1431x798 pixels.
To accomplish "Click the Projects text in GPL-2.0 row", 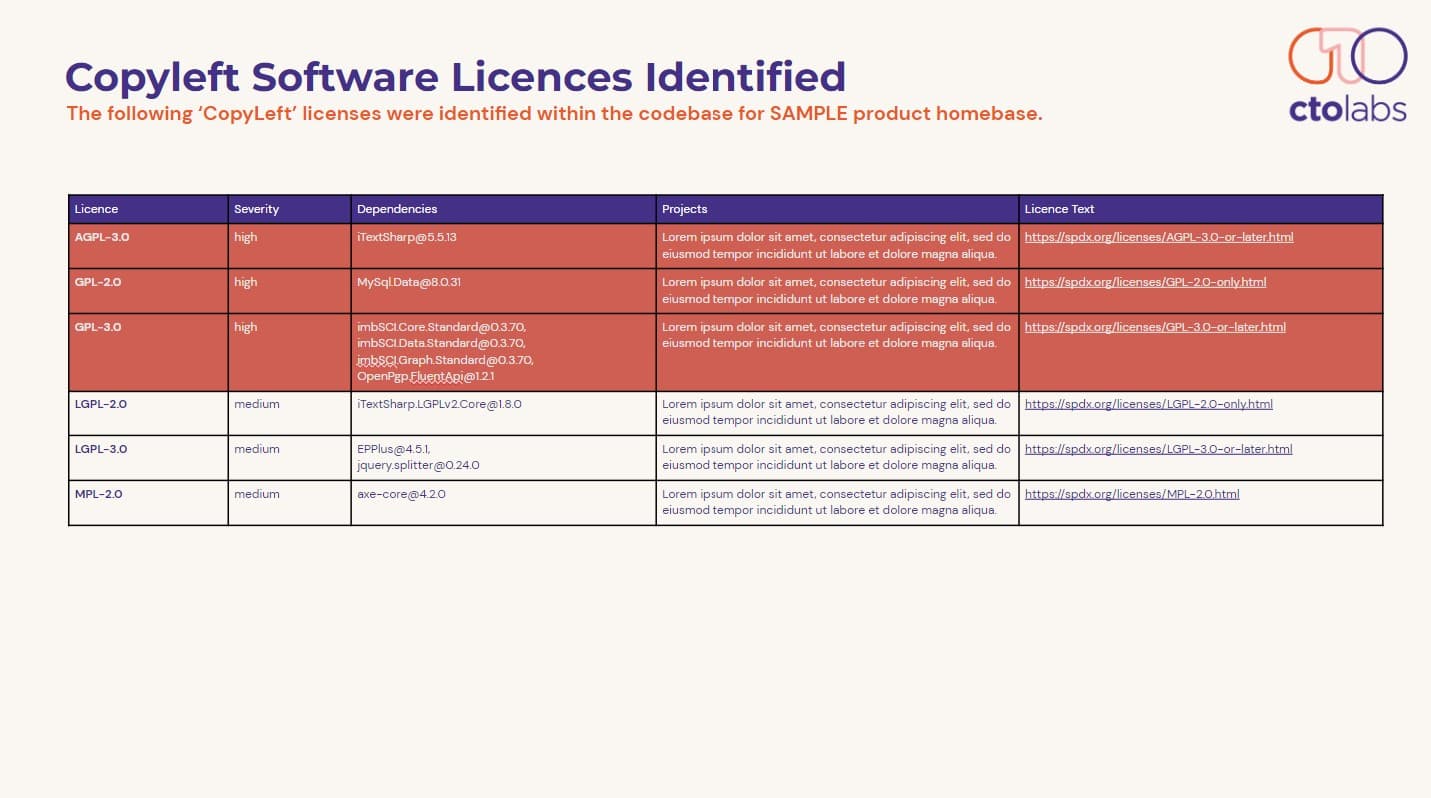I will click(x=836, y=291).
